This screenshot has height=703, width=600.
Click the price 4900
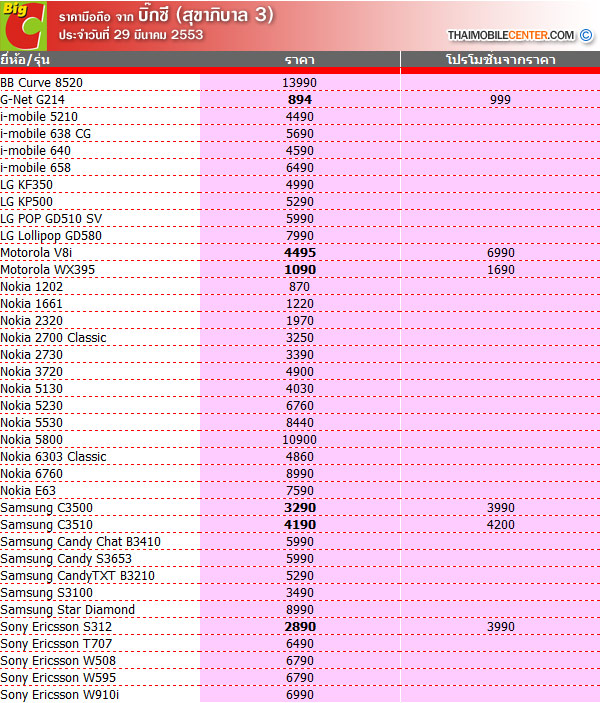coord(300,373)
